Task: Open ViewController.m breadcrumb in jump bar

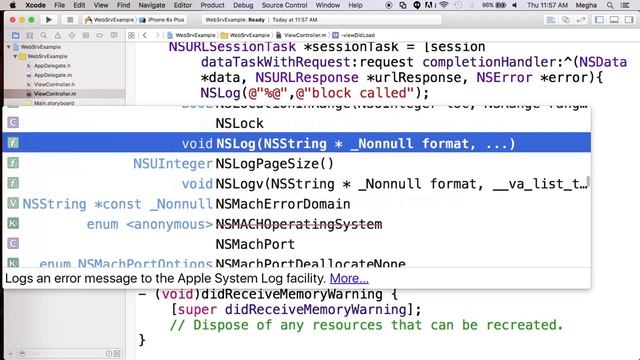Action: coord(301,35)
